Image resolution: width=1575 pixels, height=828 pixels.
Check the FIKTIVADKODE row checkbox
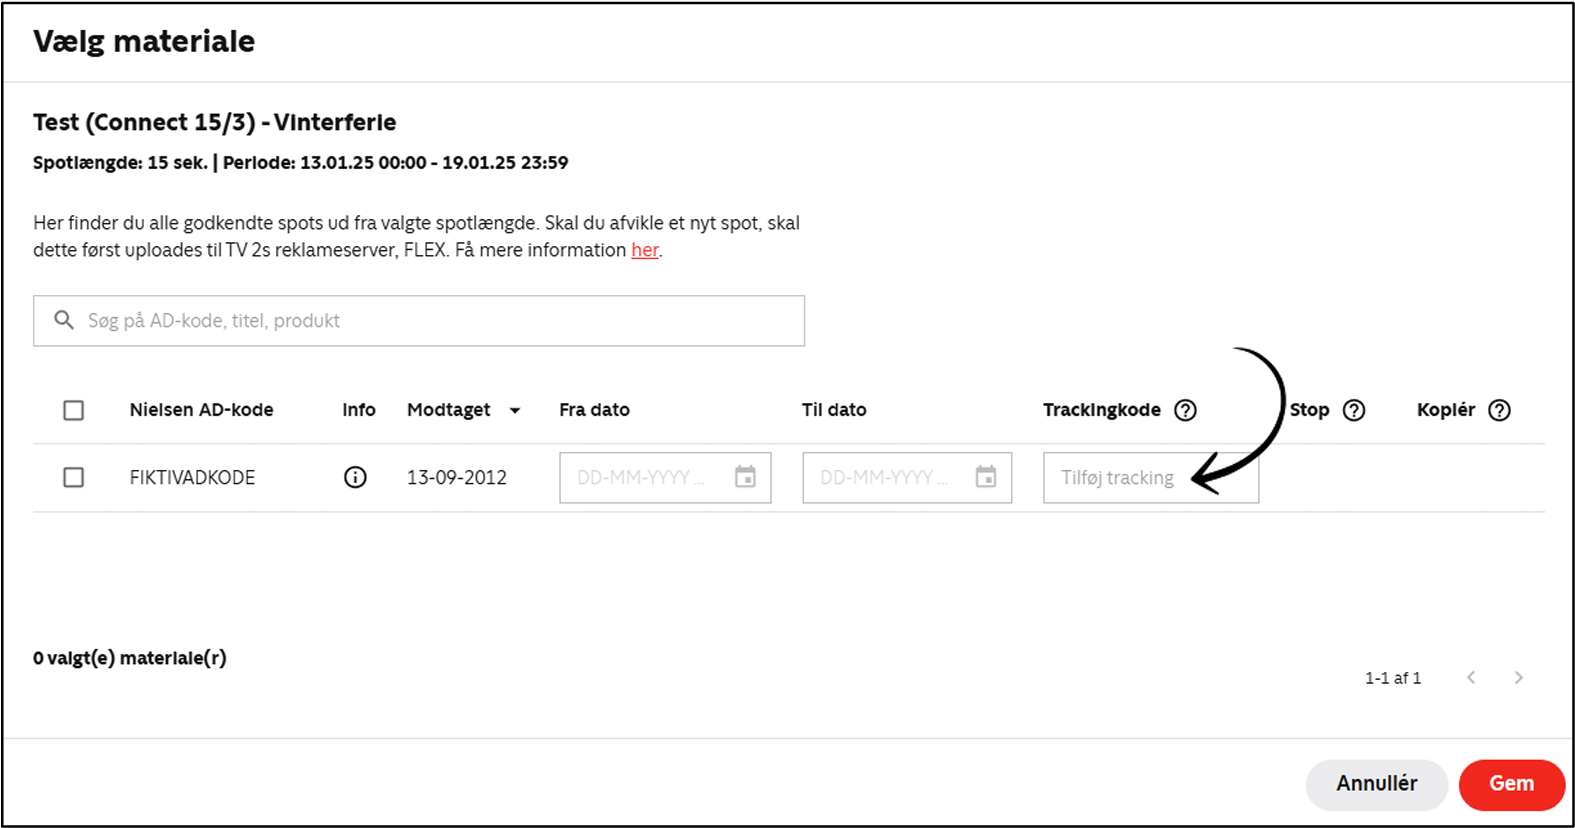pos(73,477)
